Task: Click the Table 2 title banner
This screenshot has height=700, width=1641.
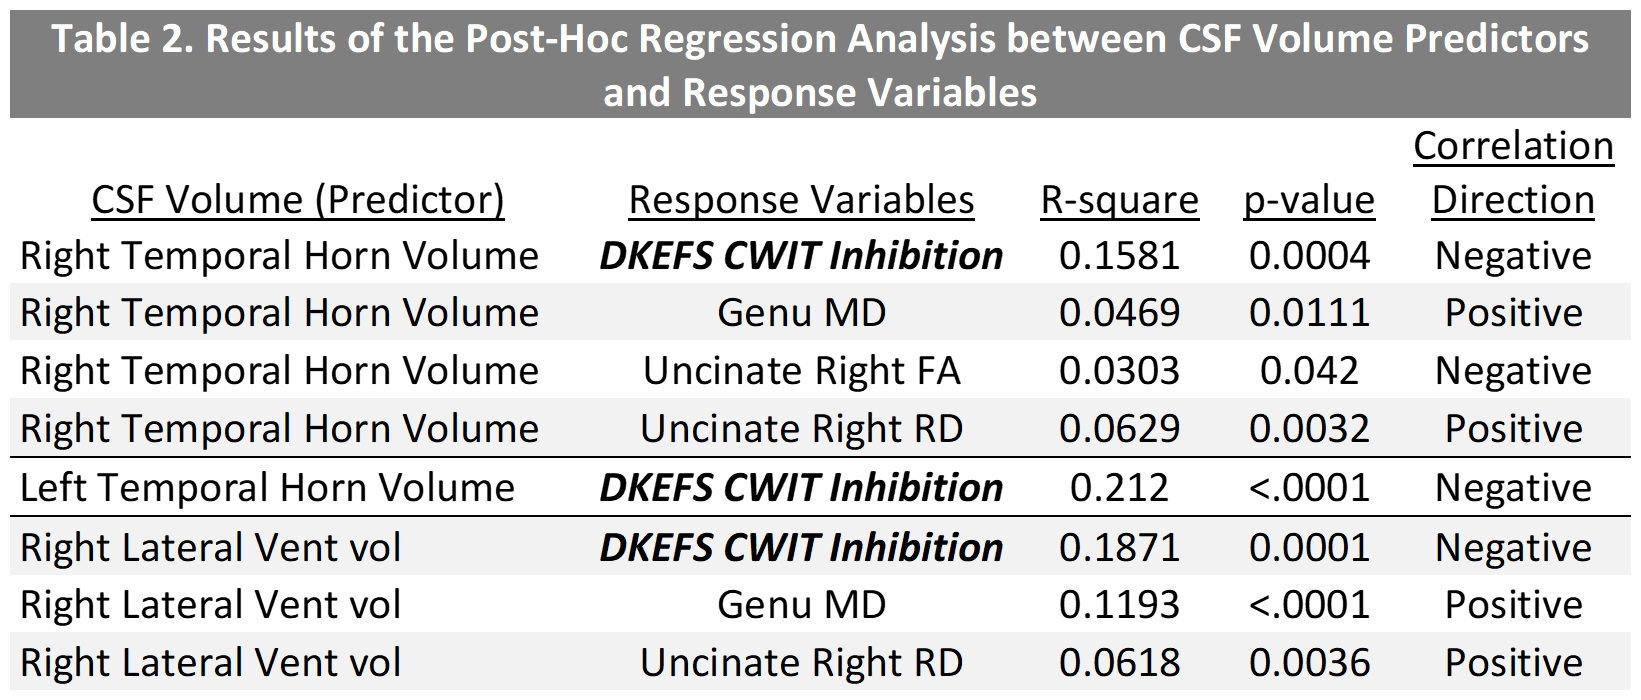Action: click(x=820, y=65)
